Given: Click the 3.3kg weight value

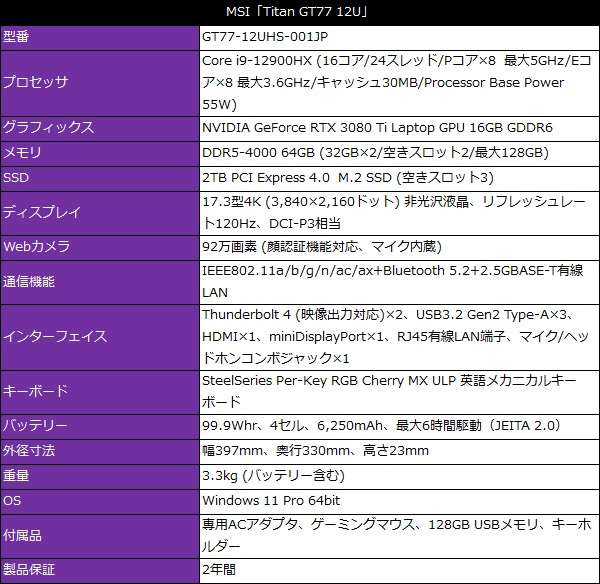Looking at the screenshot, I should (399, 476).
